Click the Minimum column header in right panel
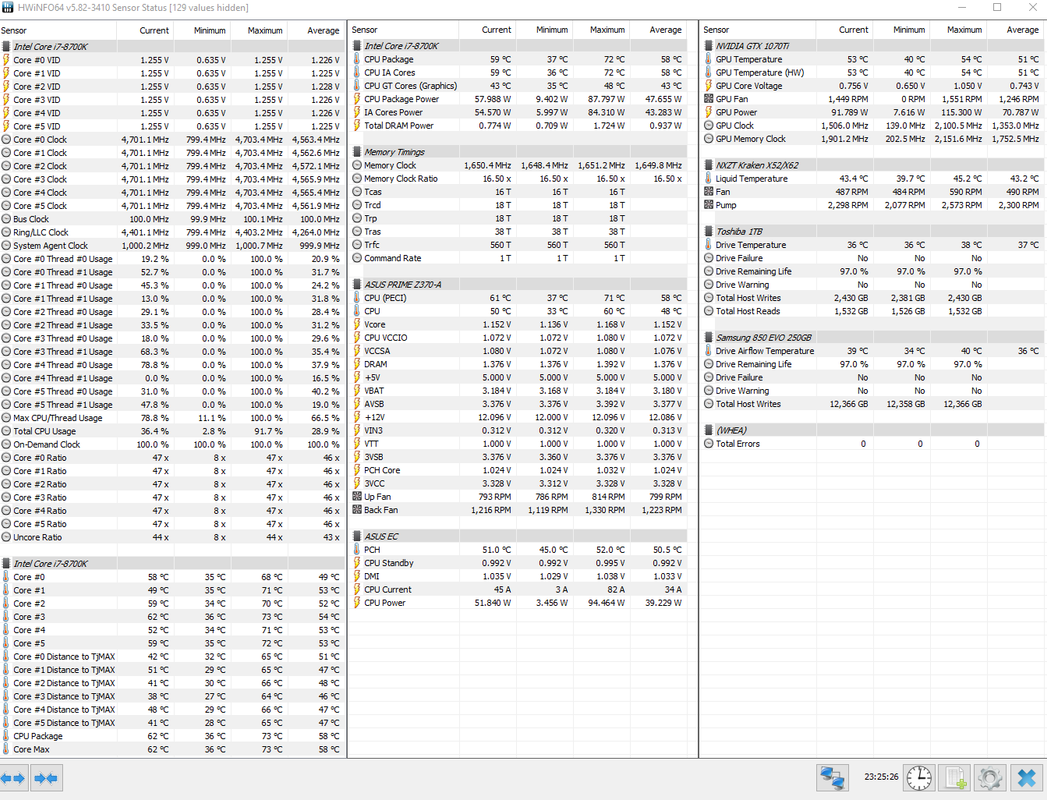Viewport: 1047px width, 800px height. (901, 30)
